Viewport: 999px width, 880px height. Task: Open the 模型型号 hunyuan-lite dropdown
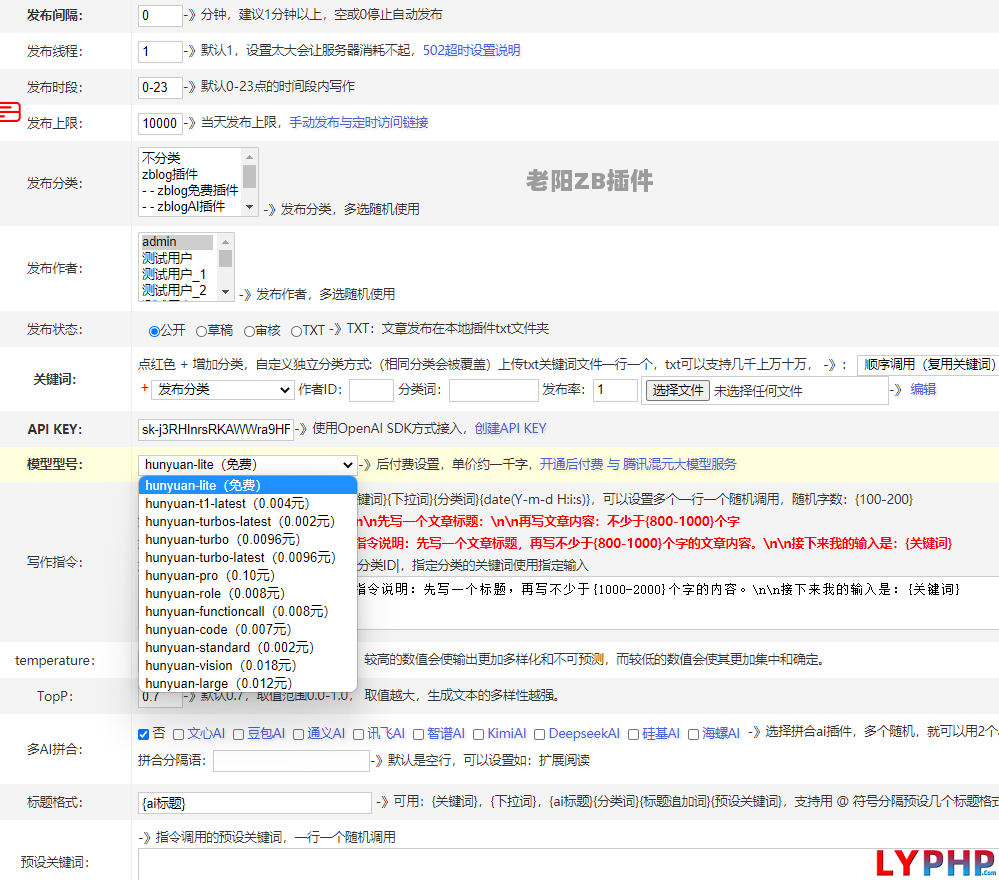tap(247, 465)
